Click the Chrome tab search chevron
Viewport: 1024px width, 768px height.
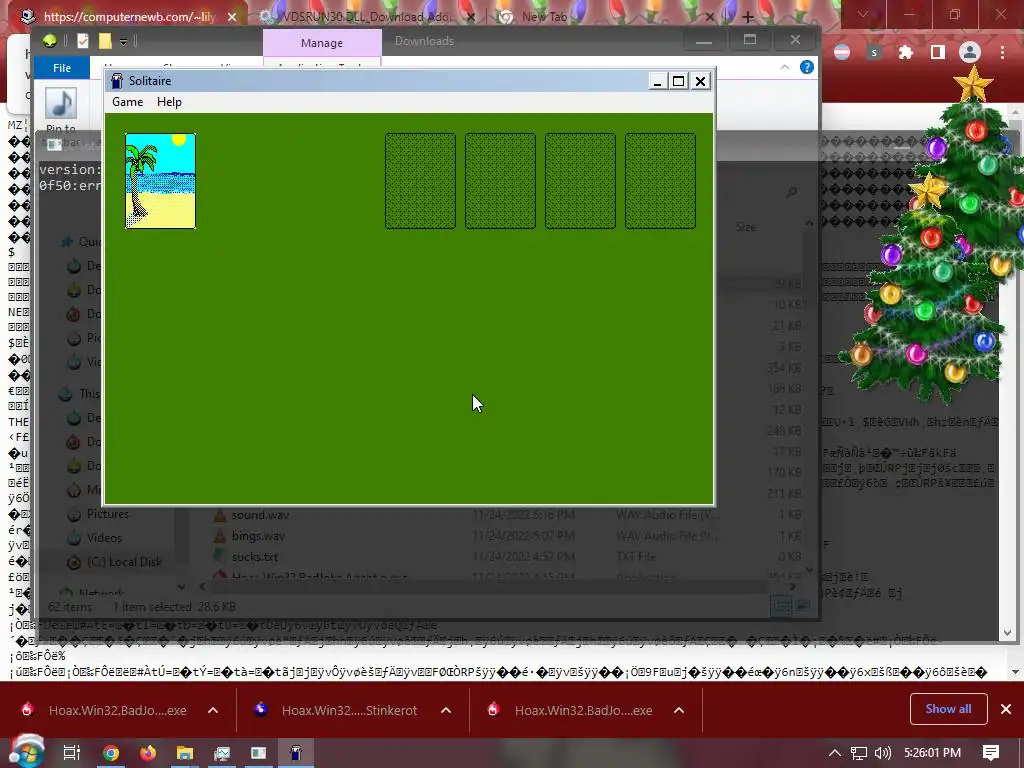point(862,14)
